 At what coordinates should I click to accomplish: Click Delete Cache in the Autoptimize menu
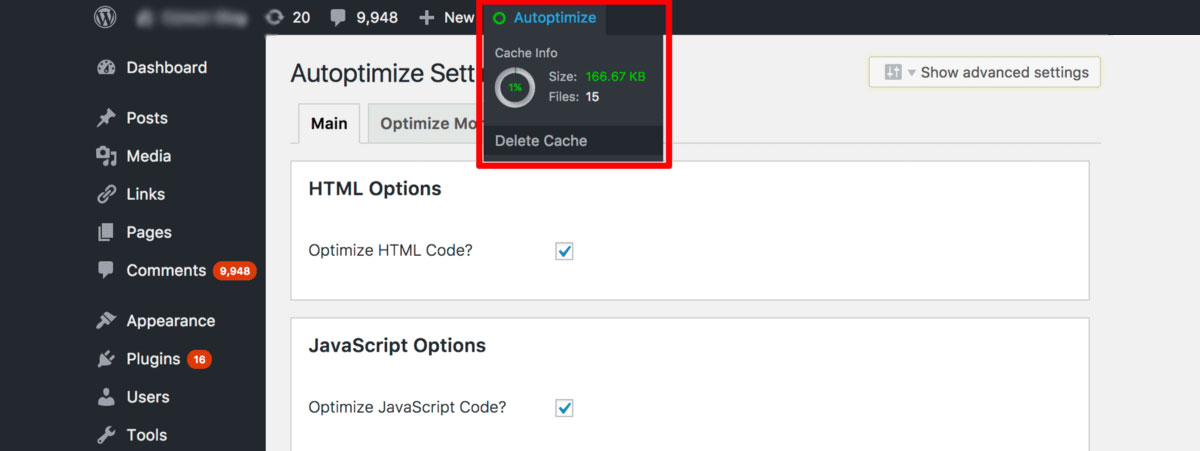(x=541, y=141)
